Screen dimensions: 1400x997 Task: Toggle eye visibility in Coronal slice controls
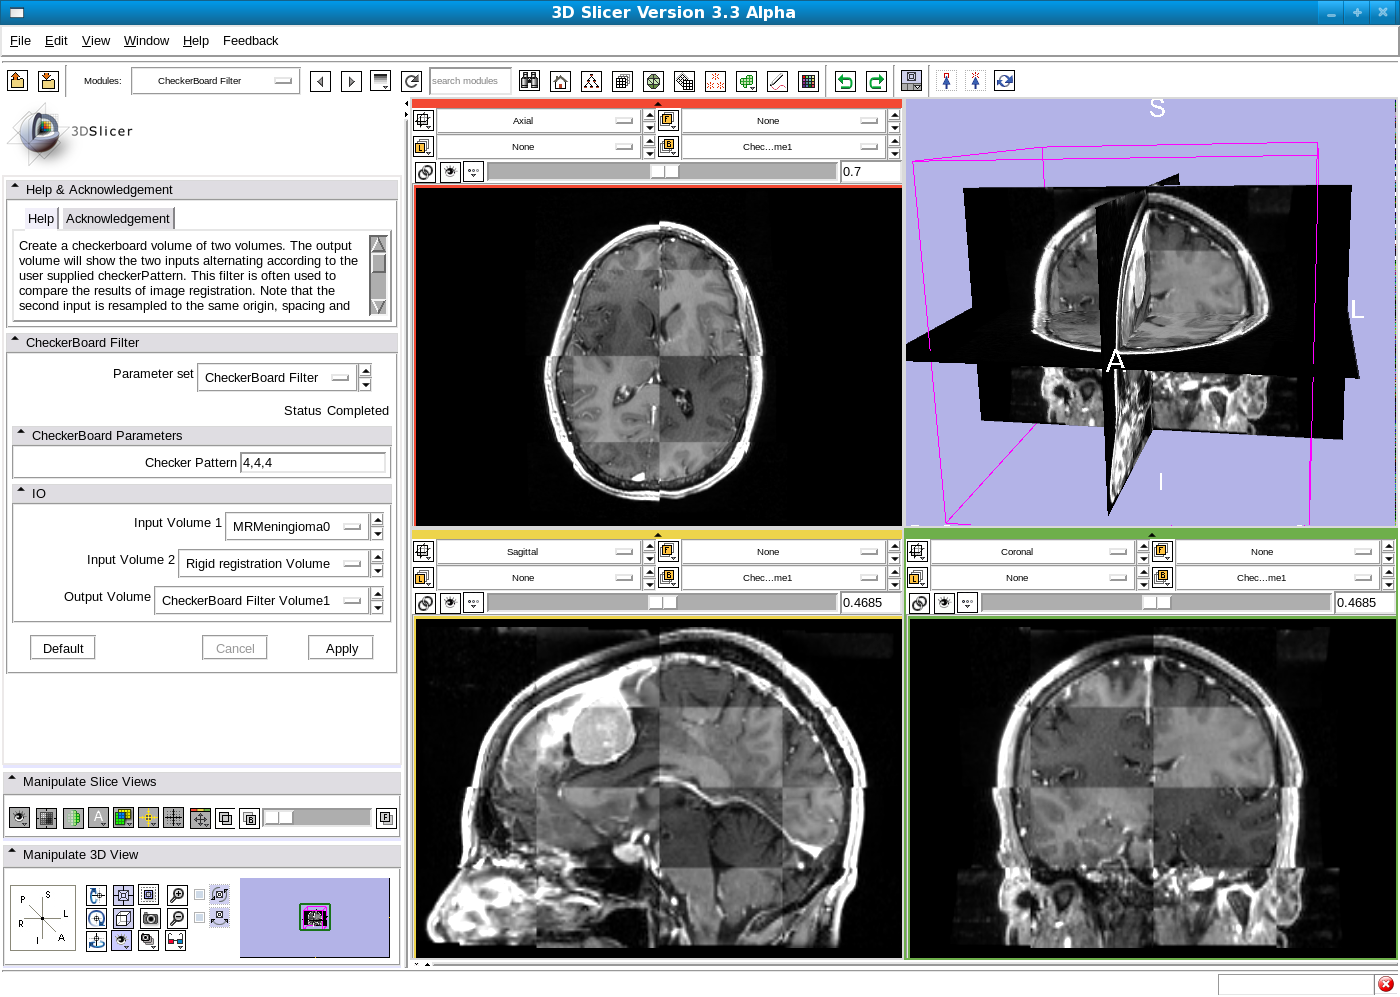[x=944, y=603]
